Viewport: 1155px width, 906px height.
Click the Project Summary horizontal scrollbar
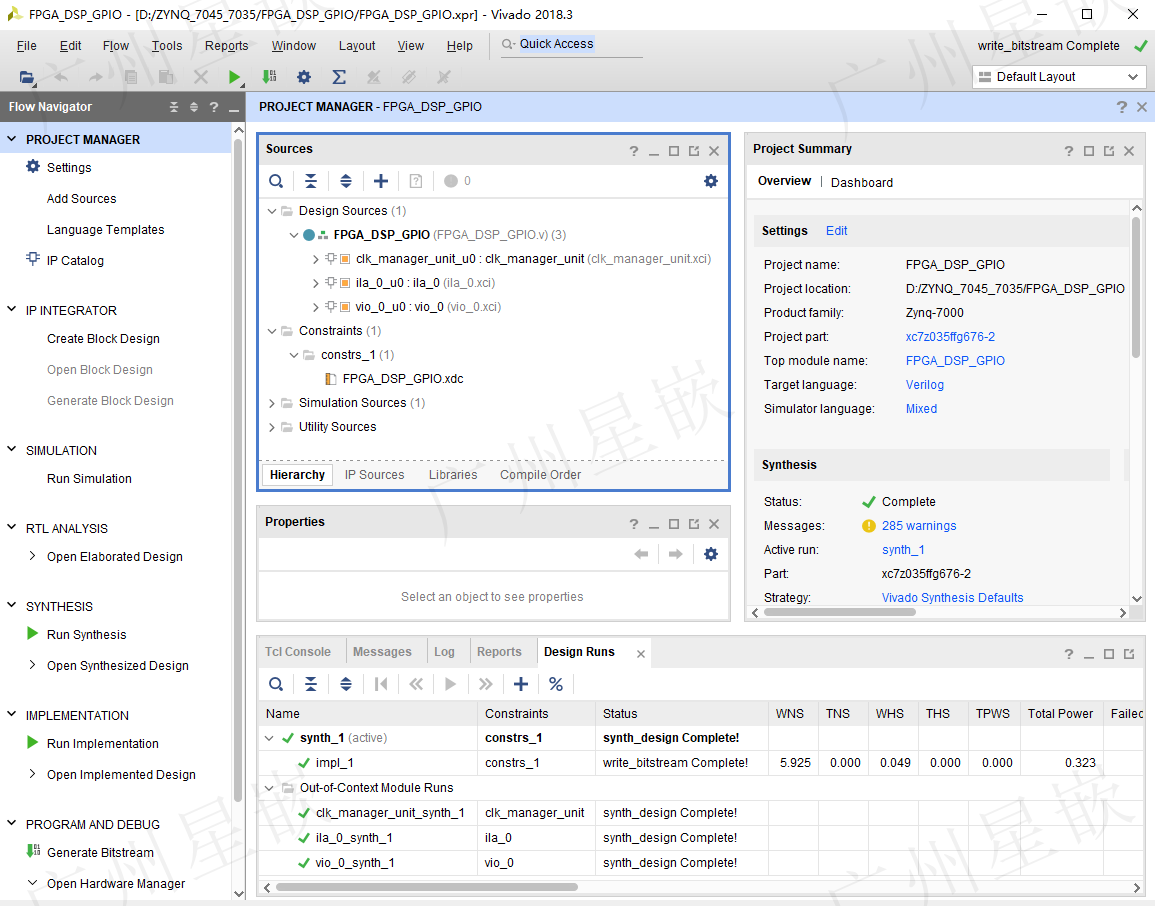click(840, 612)
